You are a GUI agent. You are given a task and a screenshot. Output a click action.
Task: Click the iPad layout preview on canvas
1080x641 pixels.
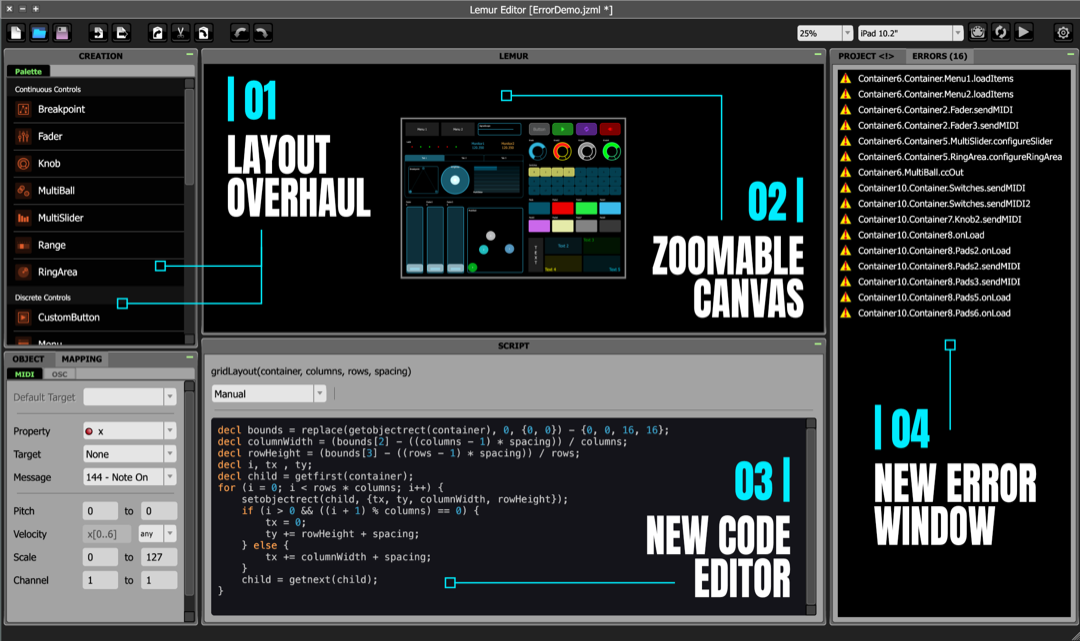513,198
